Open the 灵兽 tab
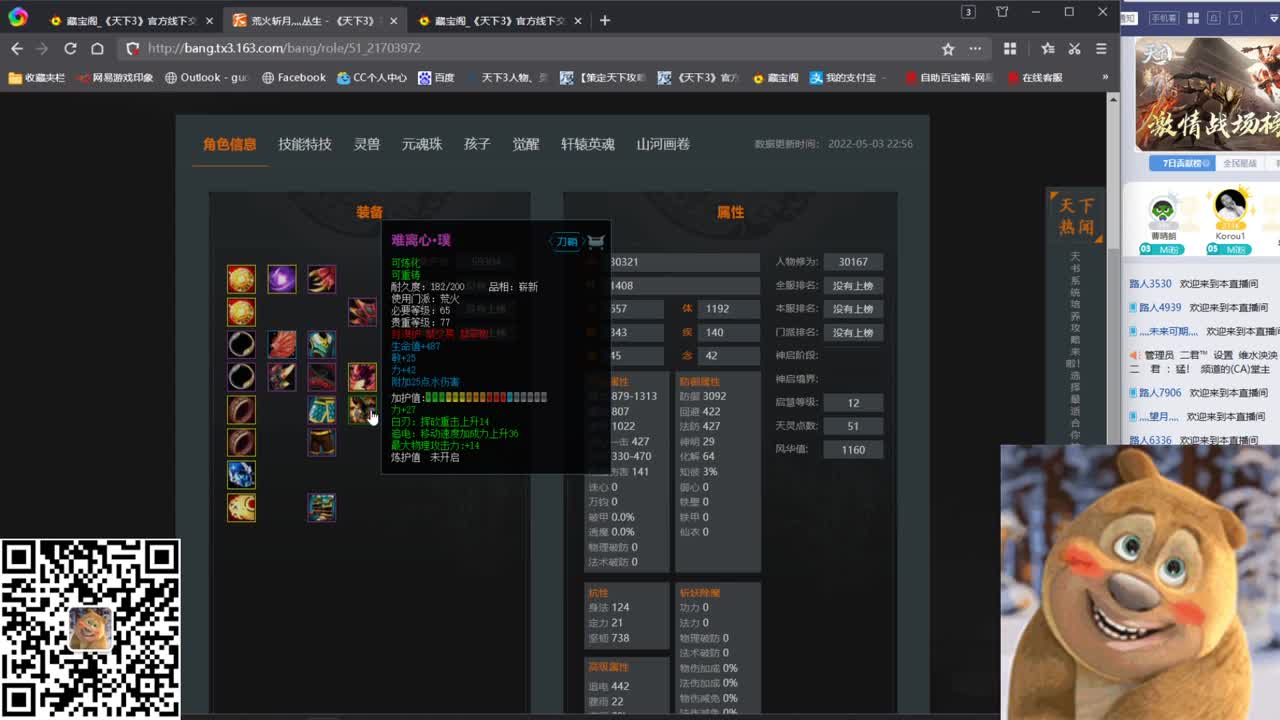 366,143
